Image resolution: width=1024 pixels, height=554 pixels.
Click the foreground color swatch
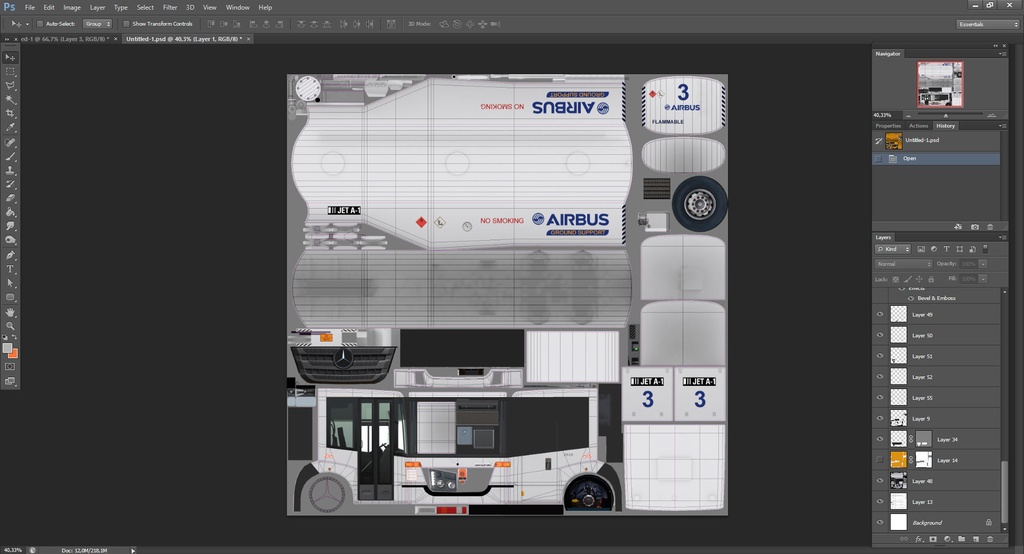coord(8,347)
